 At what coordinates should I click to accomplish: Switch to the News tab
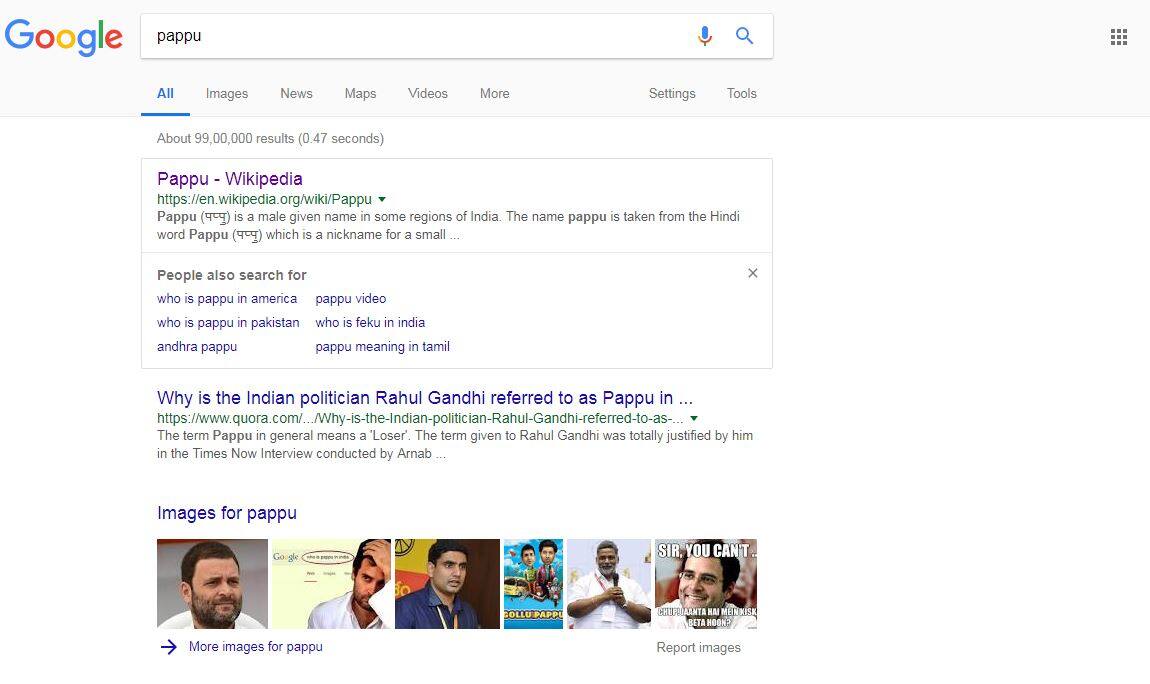point(296,93)
